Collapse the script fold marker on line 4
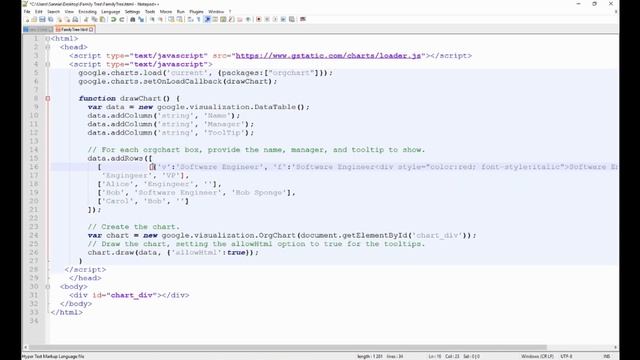 point(47,64)
